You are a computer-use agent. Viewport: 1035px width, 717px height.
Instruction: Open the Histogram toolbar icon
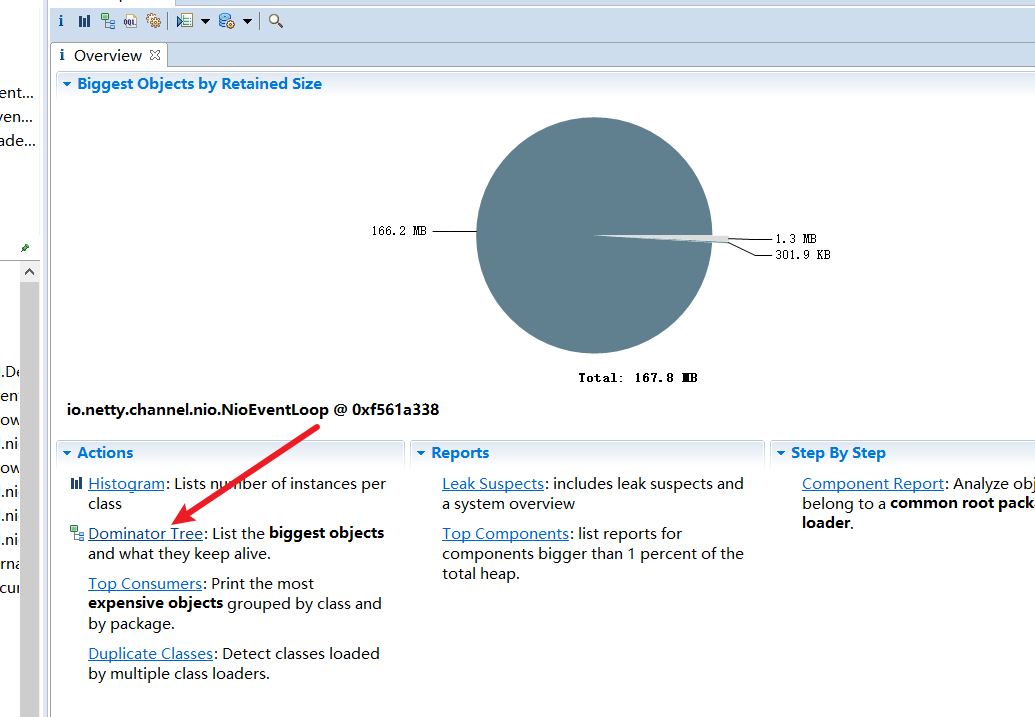[x=84, y=21]
